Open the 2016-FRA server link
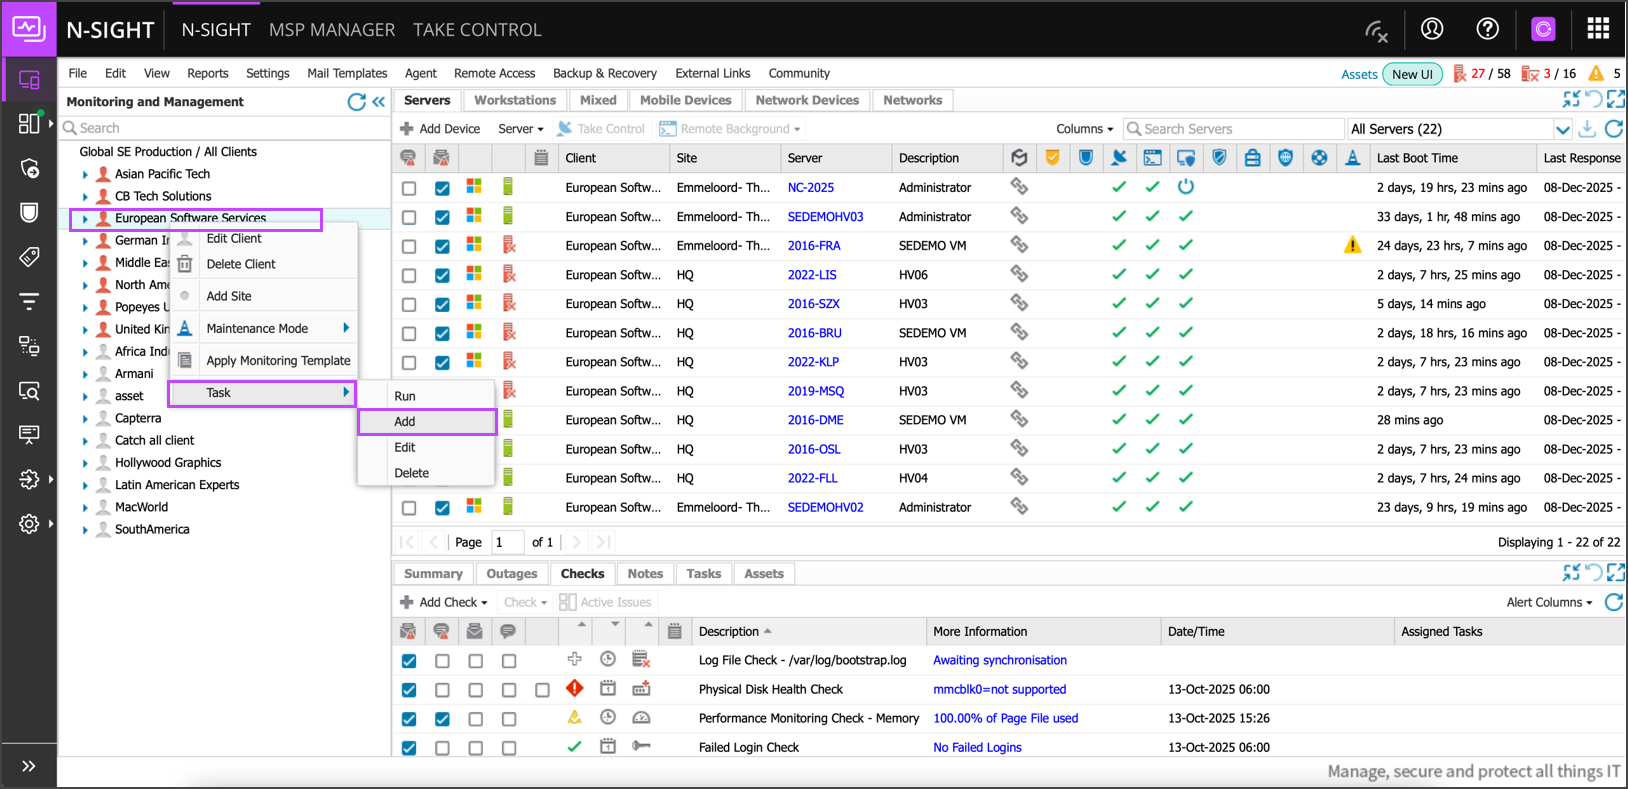 coord(813,246)
